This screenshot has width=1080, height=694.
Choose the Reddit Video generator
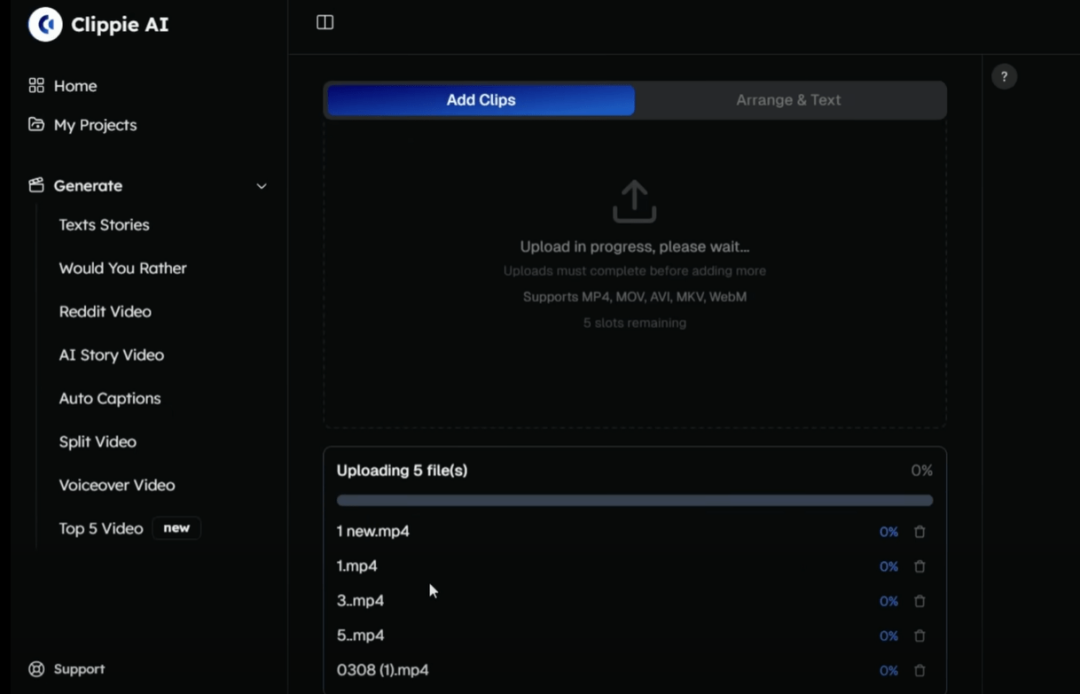pyautogui.click(x=105, y=312)
